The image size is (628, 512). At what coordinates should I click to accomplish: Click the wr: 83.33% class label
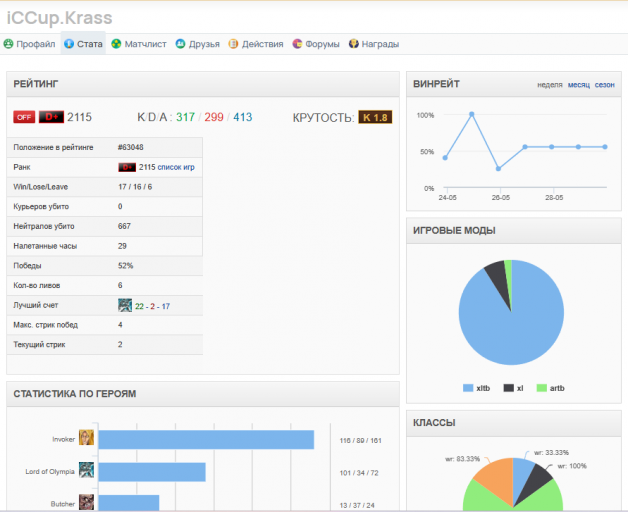(462, 459)
